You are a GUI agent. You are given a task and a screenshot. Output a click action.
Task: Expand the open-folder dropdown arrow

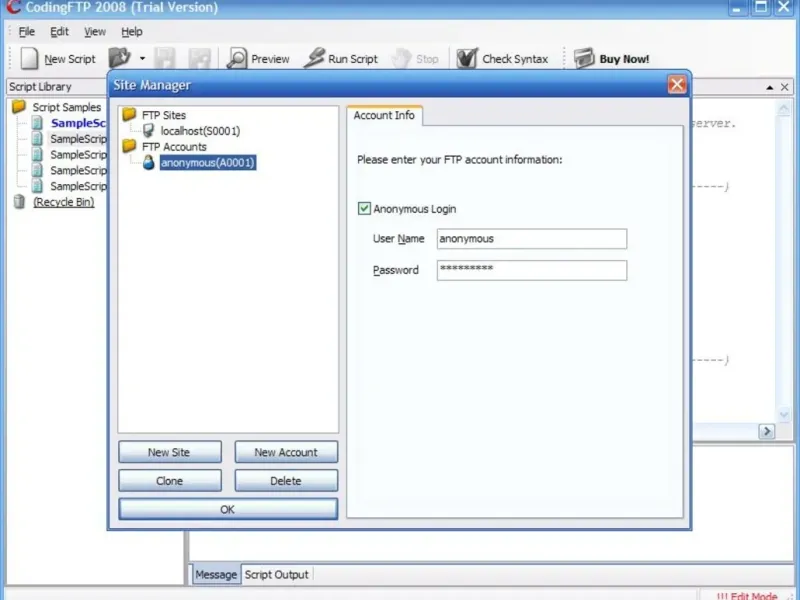point(142,59)
